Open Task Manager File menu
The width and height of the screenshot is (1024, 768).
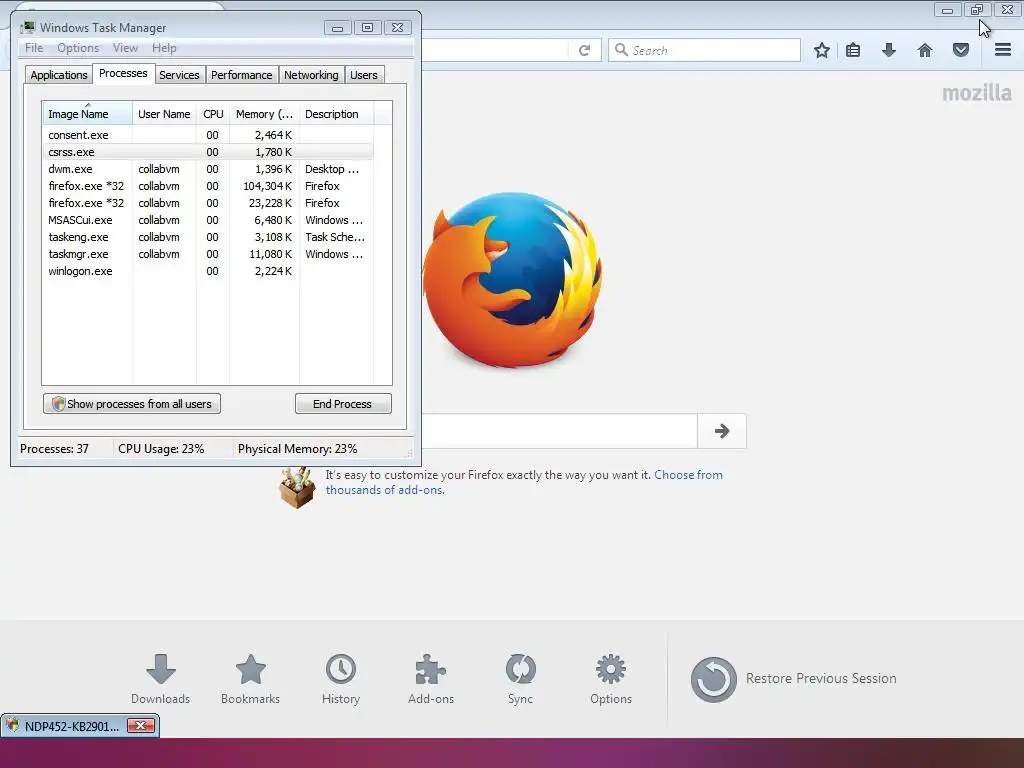[x=34, y=48]
